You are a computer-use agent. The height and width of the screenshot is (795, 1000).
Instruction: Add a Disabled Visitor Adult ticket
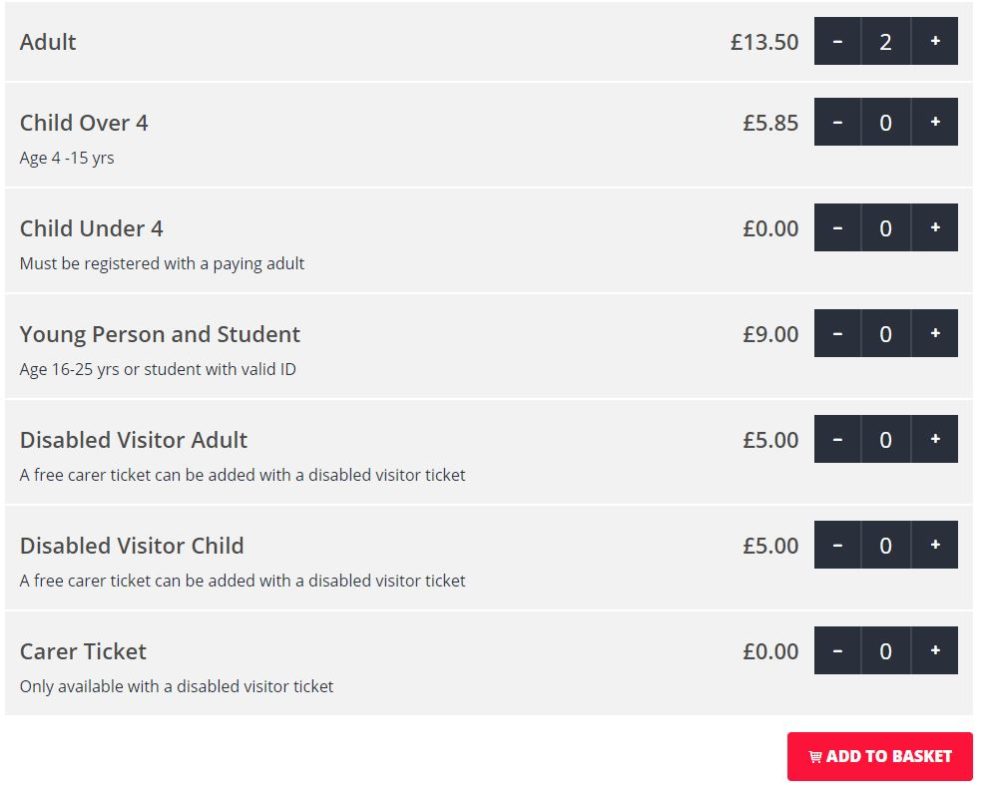pos(935,439)
